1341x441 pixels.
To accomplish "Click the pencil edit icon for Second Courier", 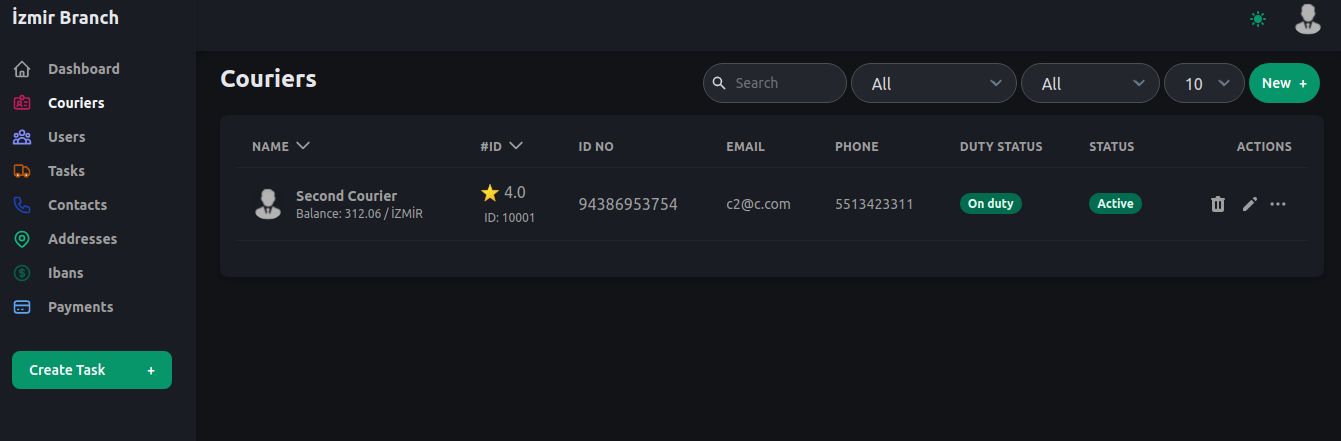I will click(x=1249, y=204).
